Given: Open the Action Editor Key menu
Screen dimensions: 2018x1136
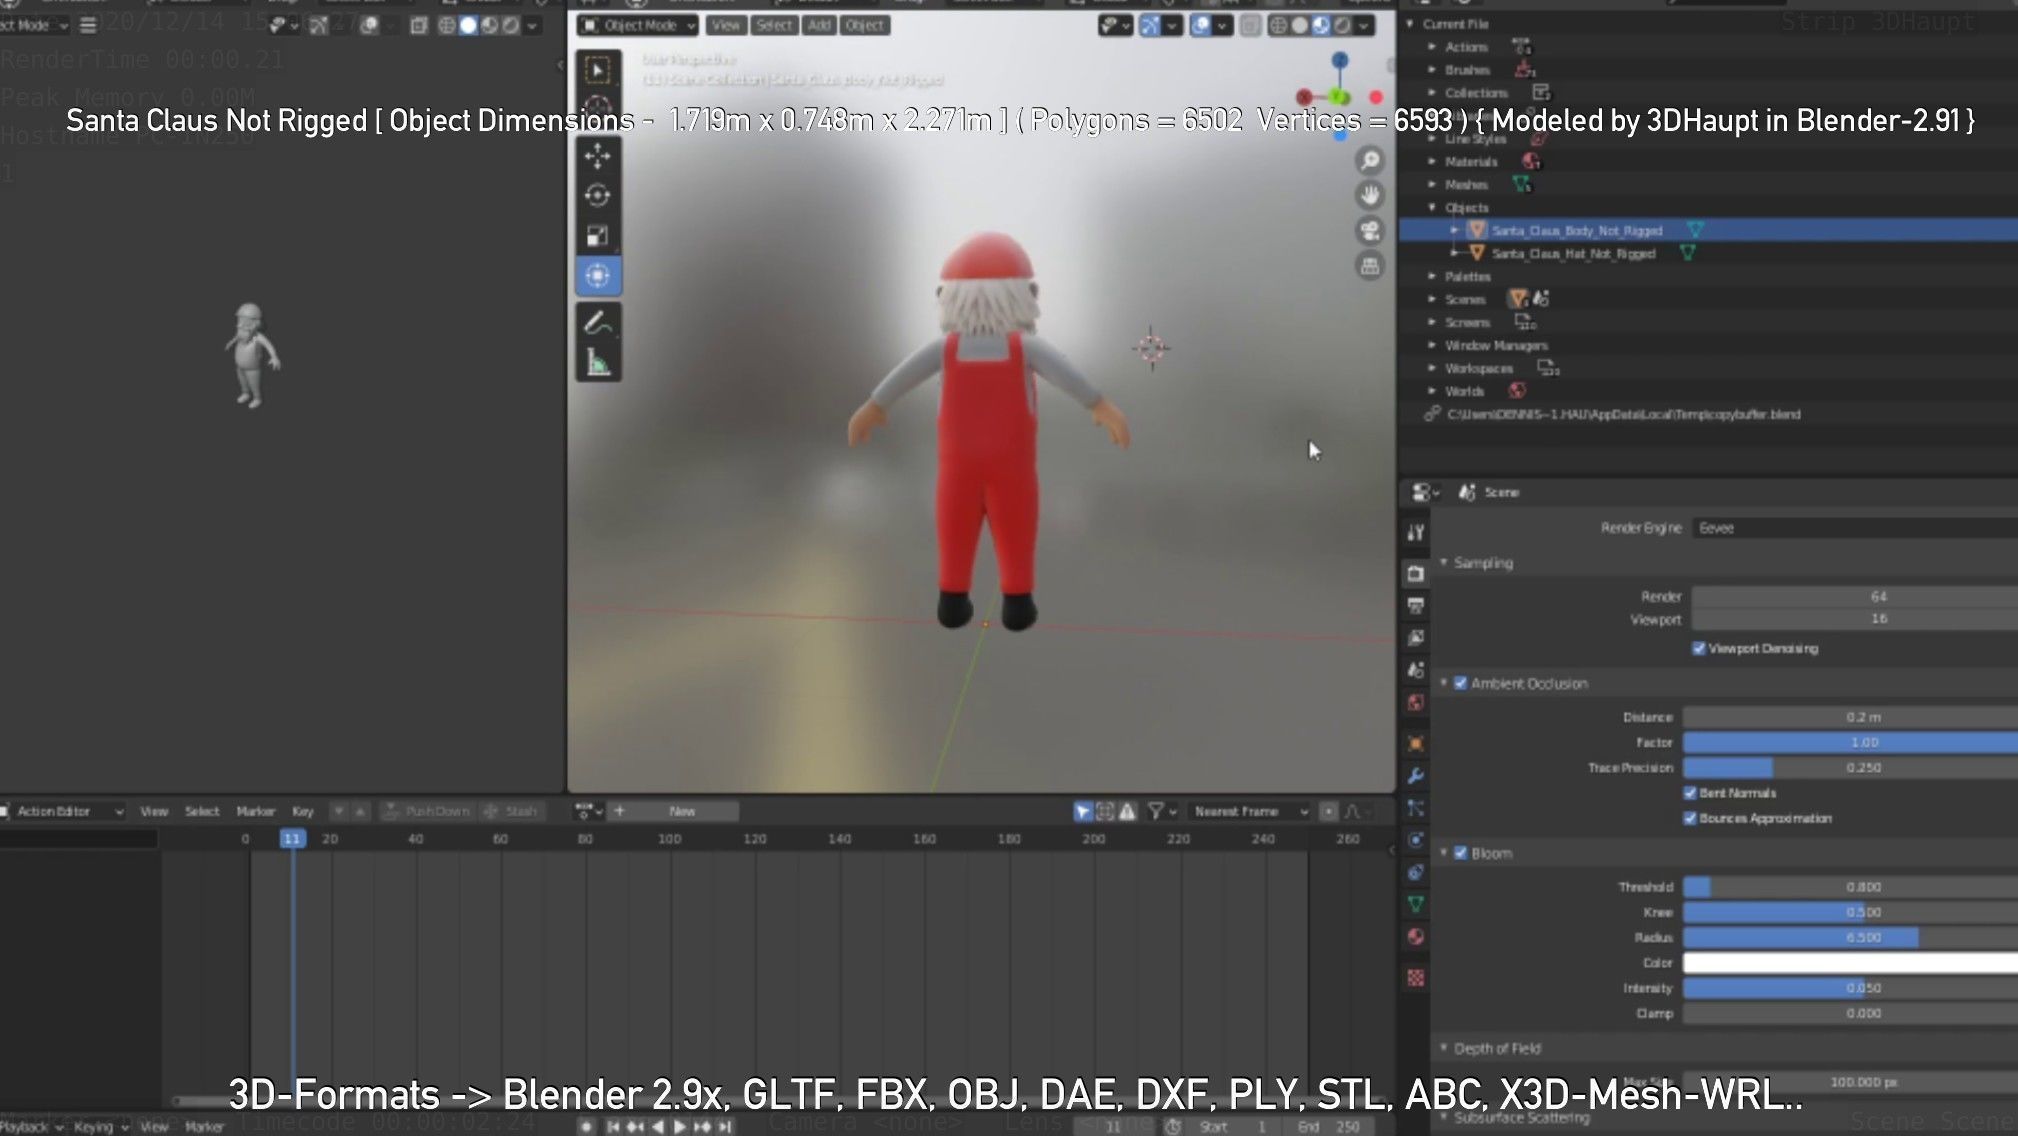Looking at the screenshot, I should pyautogui.click(x=303, y=811).
